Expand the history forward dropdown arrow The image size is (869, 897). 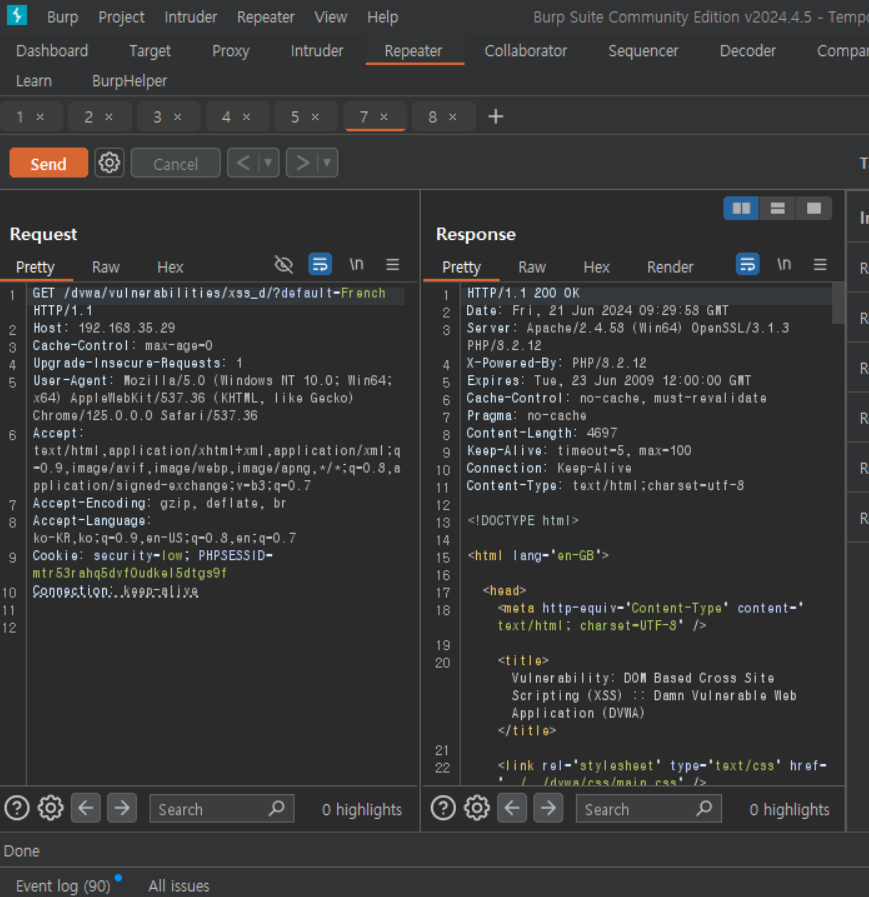pyautogui.click(x=327, y=163)
